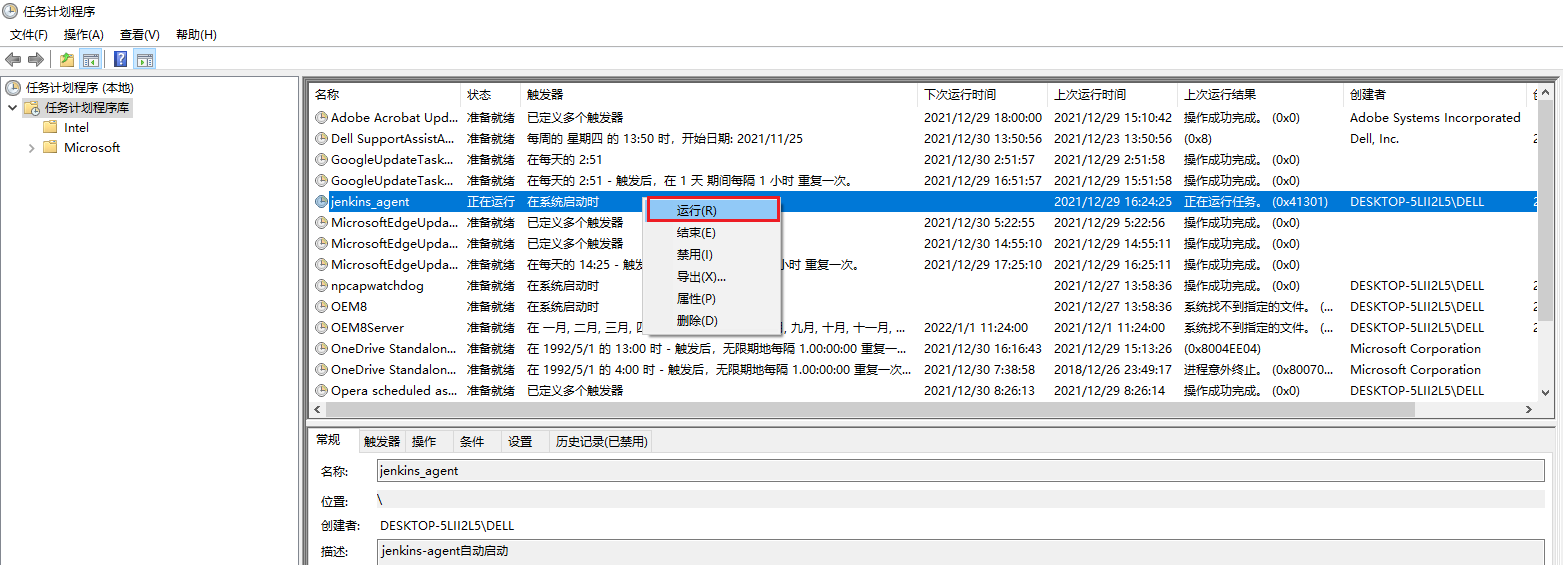Click the Task Scheduler title bar clock icon
This screenshot has width=1563, height=565.
click(x=11, y=11)
